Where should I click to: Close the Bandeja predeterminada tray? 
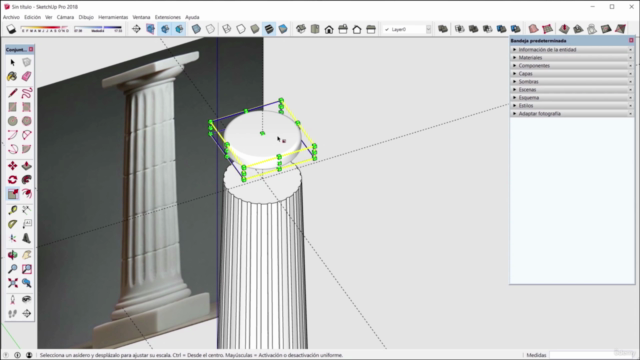tap(631, 40)
